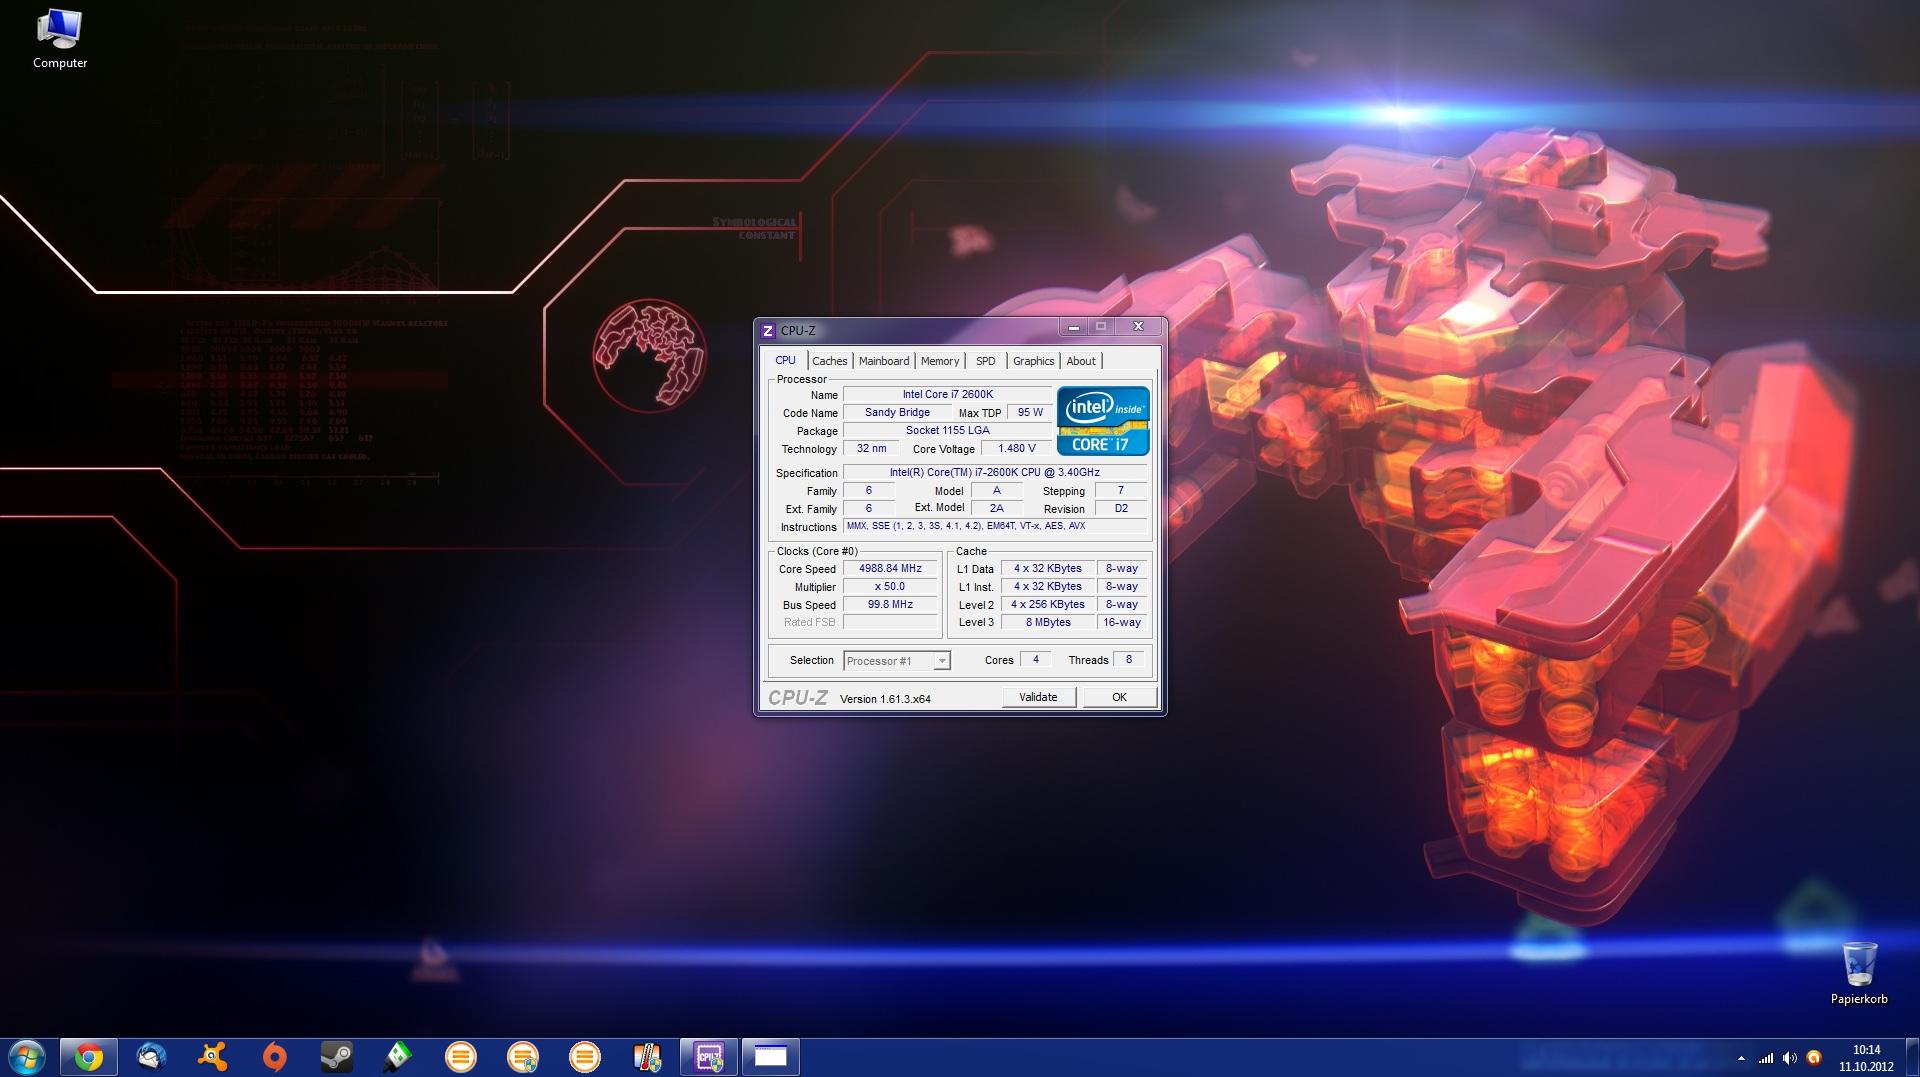This screenshot has height=1077, width=1920.
Task: Open the SPD tab
Action: (x=986, y=361)
